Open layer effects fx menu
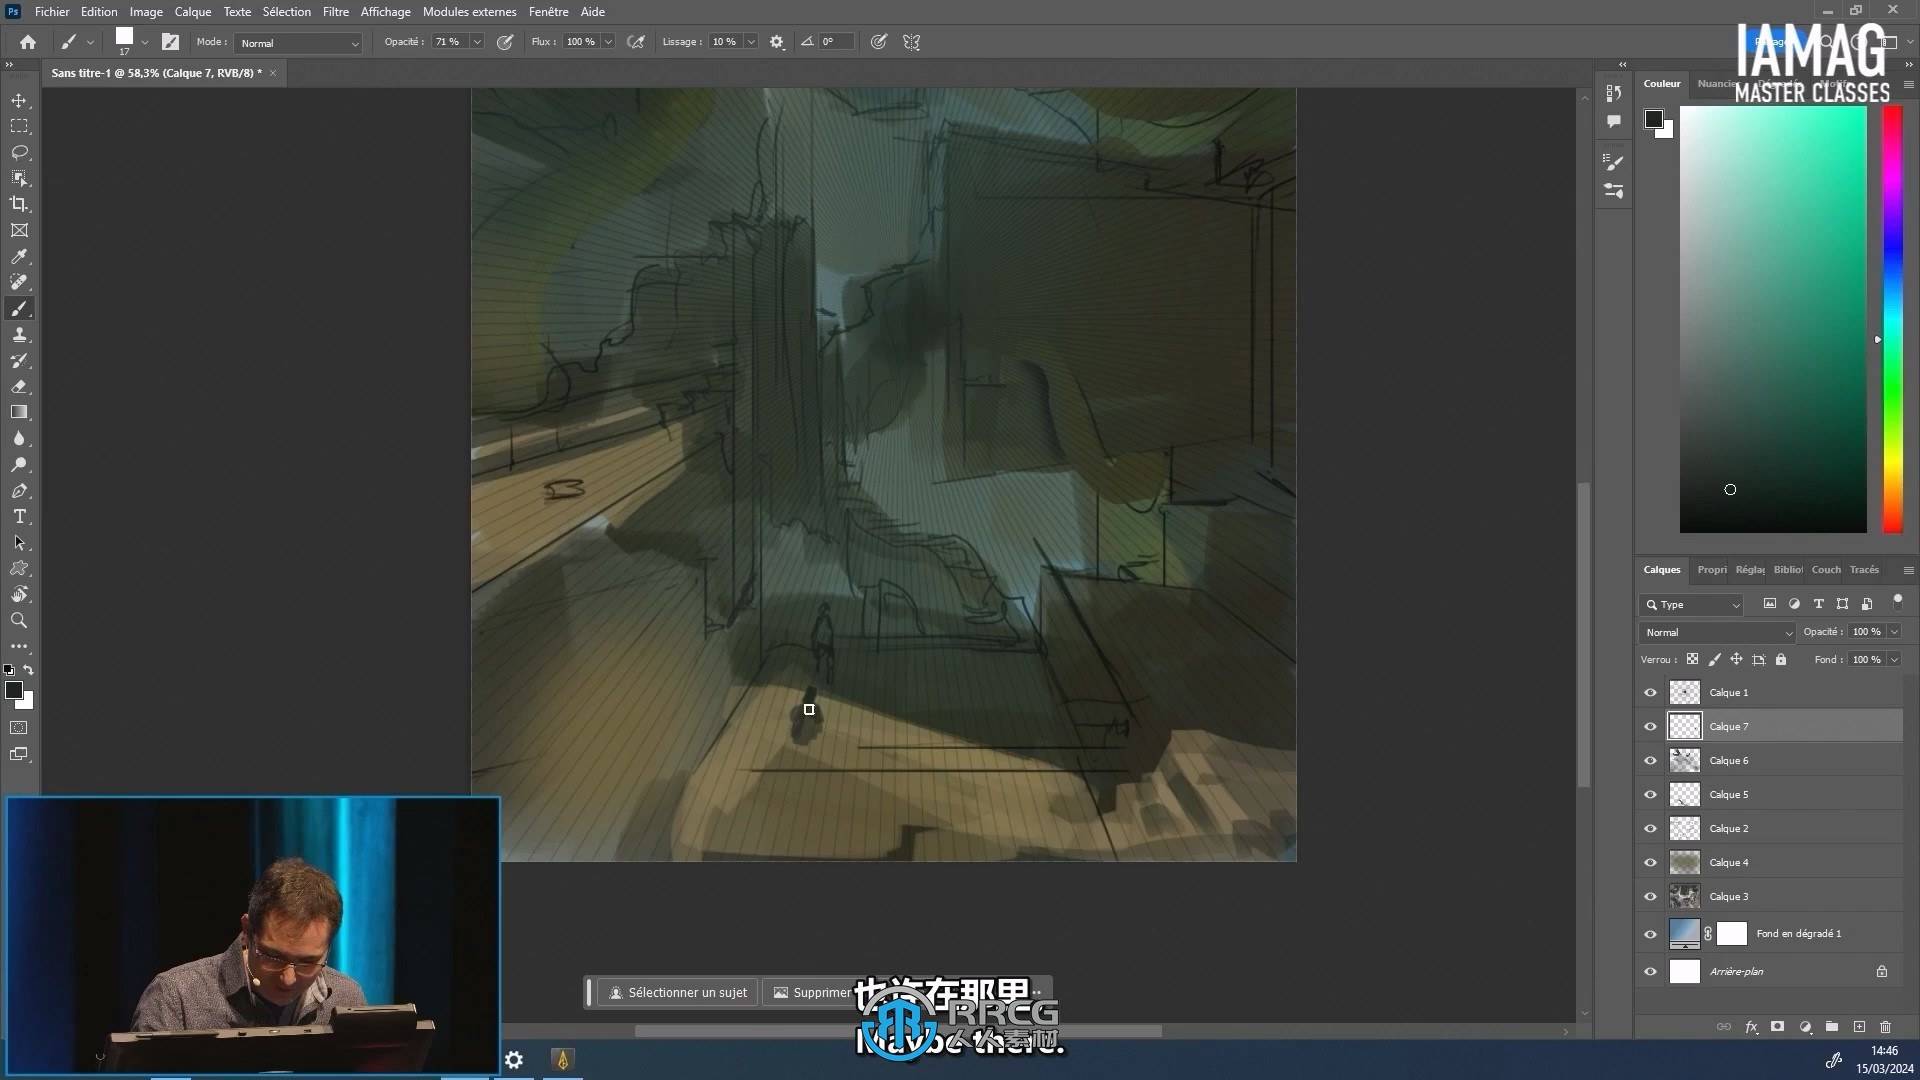 click(1751, 1027)
